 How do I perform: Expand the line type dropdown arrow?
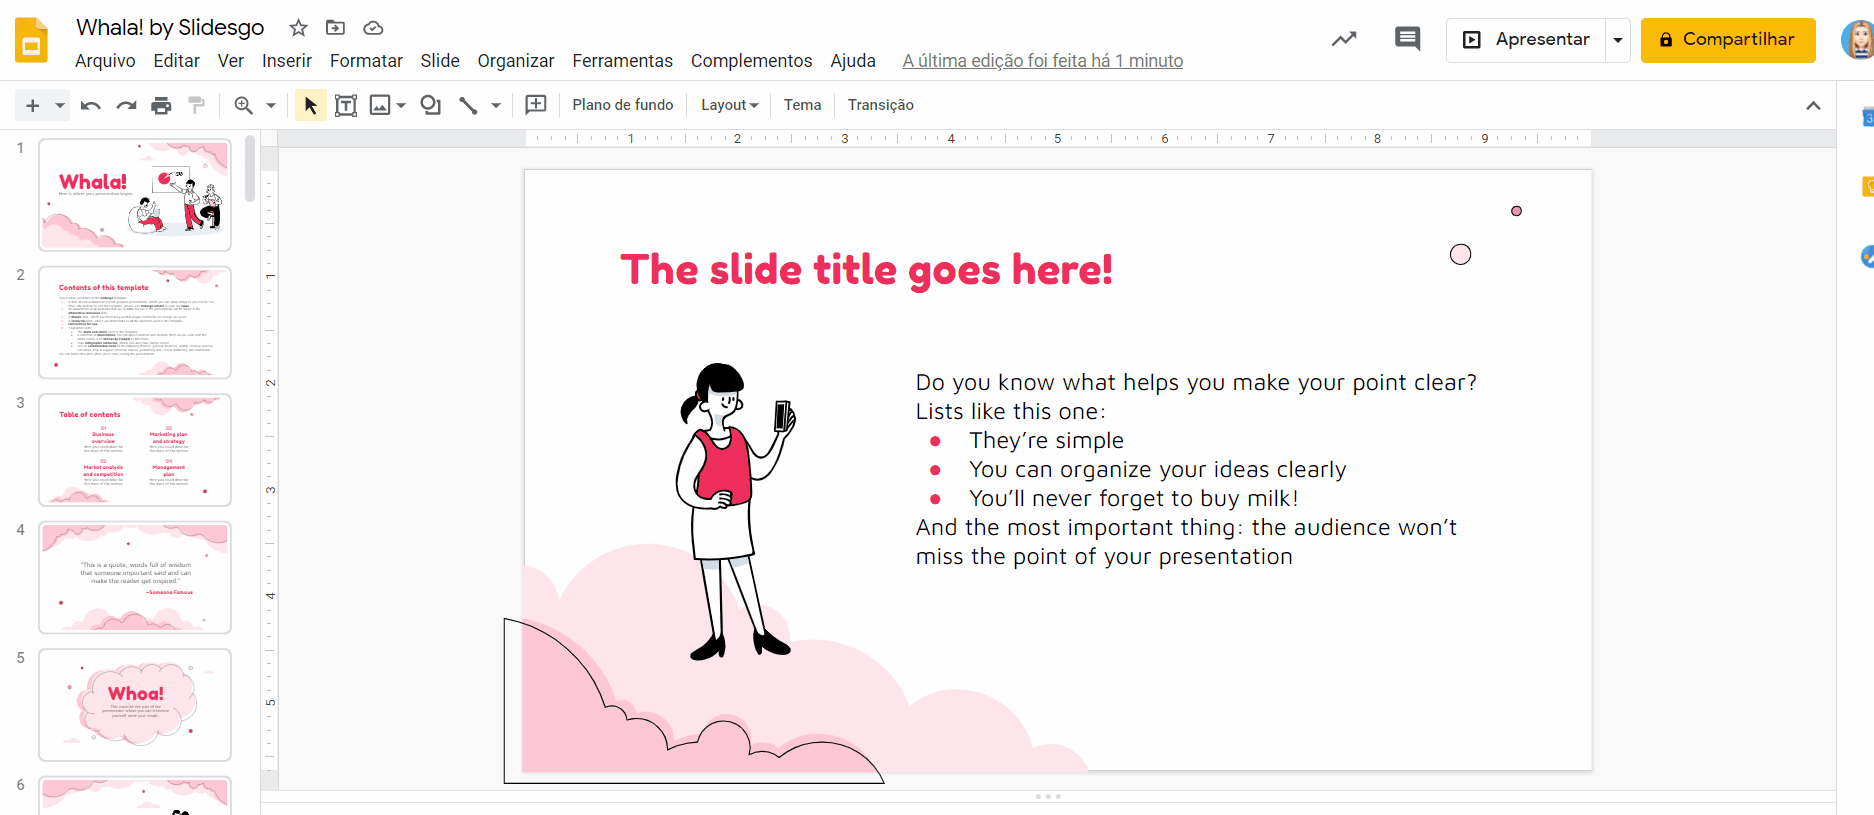pos(496,105)
